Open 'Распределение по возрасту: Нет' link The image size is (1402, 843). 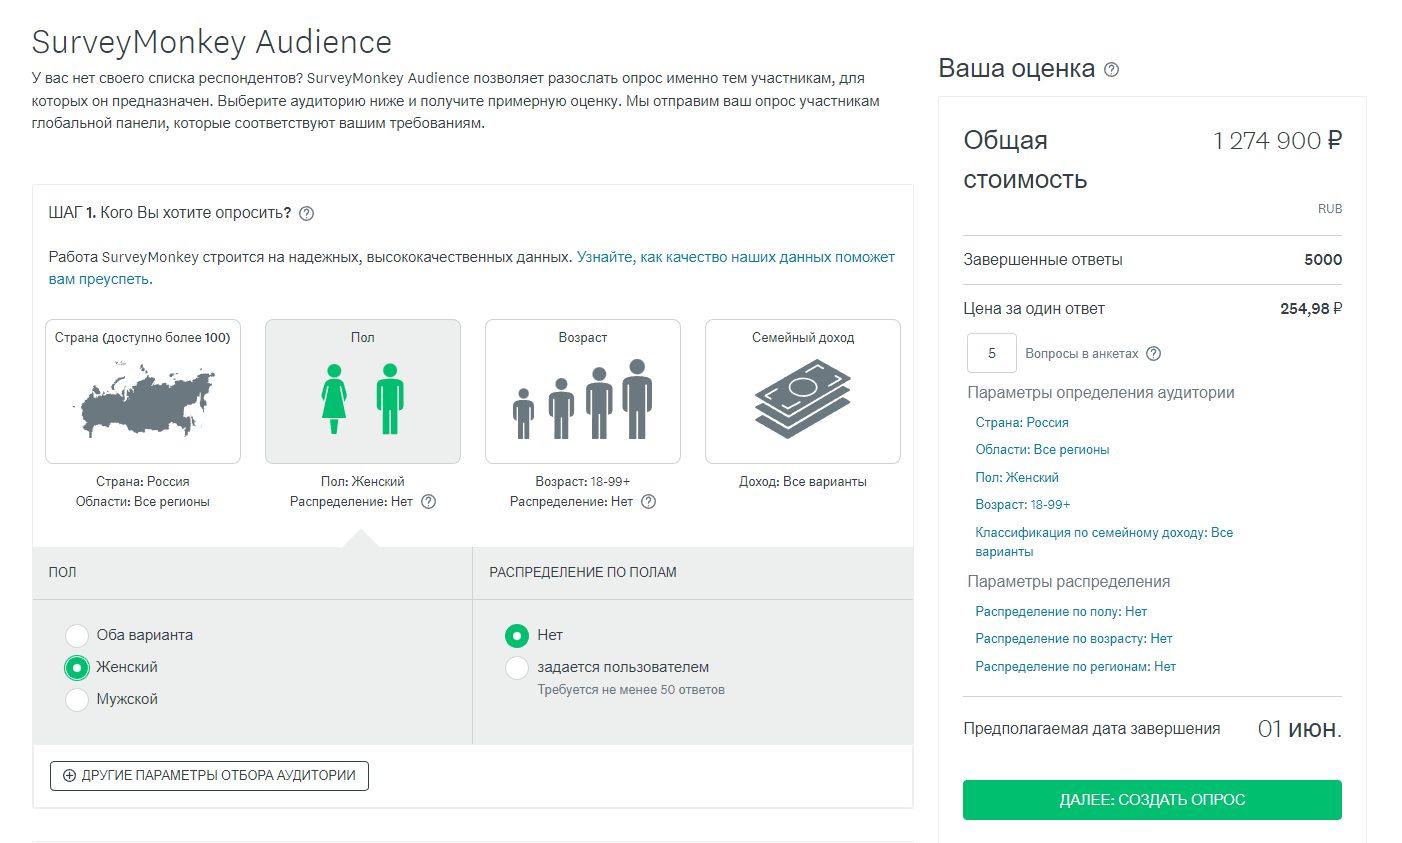(1073, 639)
